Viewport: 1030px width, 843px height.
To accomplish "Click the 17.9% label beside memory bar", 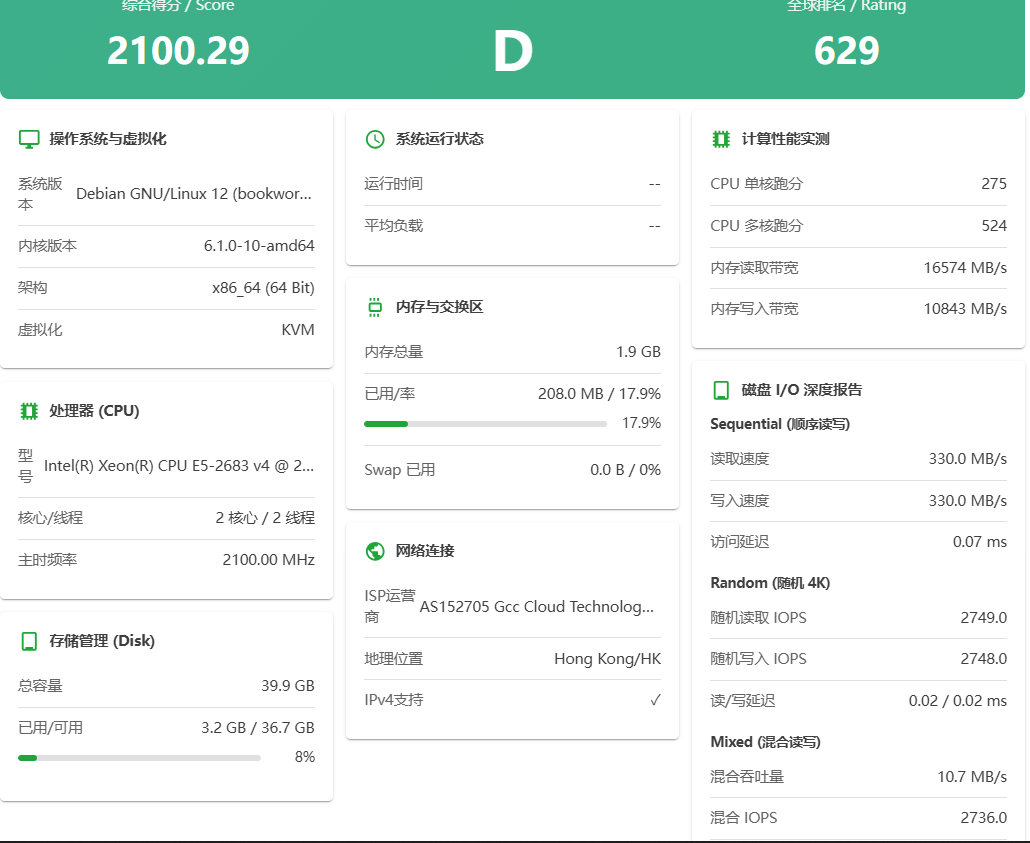I will [x=641, y=423].
